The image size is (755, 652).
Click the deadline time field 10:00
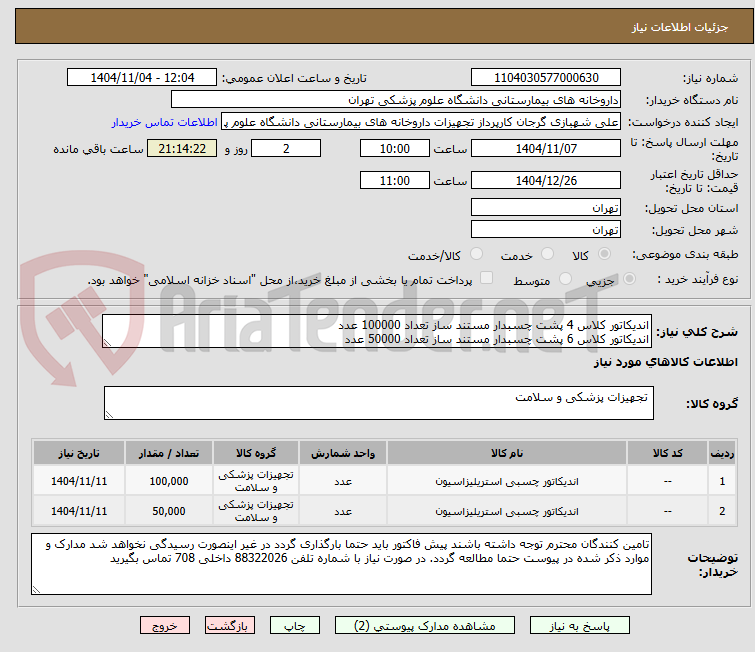(x=394, y=148)
